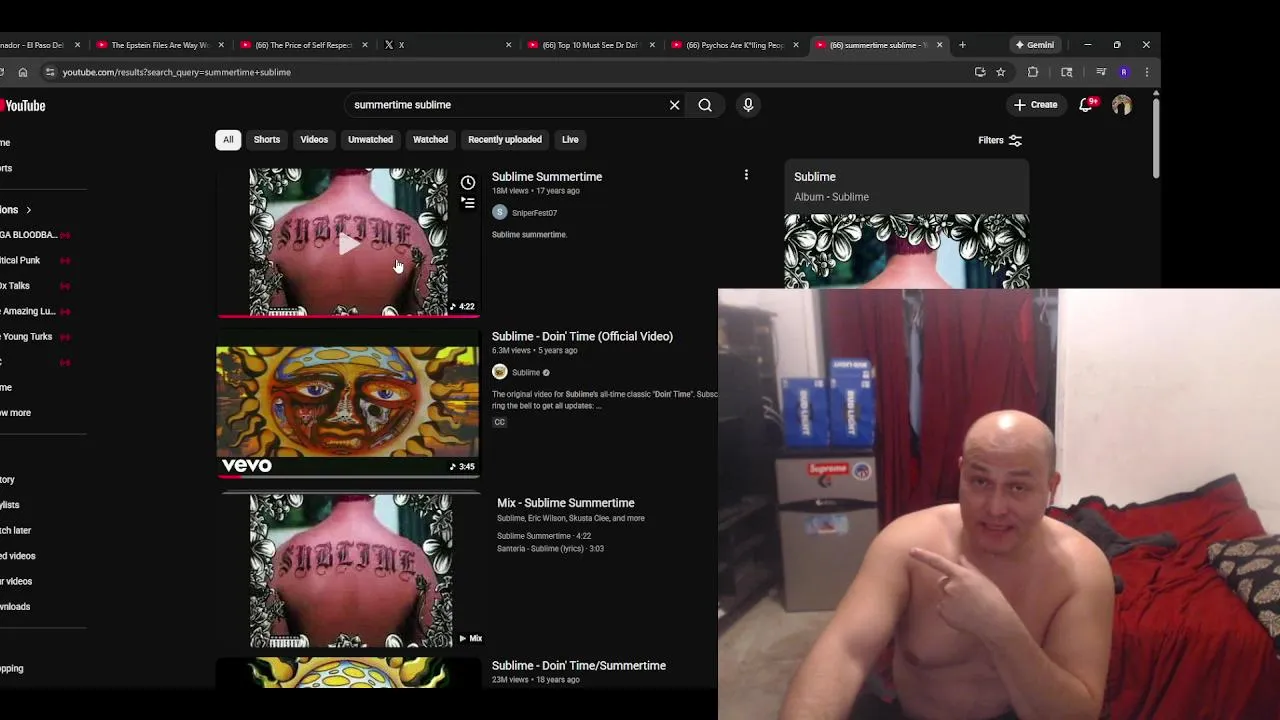Click Add to queue icon on Sublime Summertime thumbnail
Image resolution: width=1280 pixels, height=720 pixels.
point(467,203)
